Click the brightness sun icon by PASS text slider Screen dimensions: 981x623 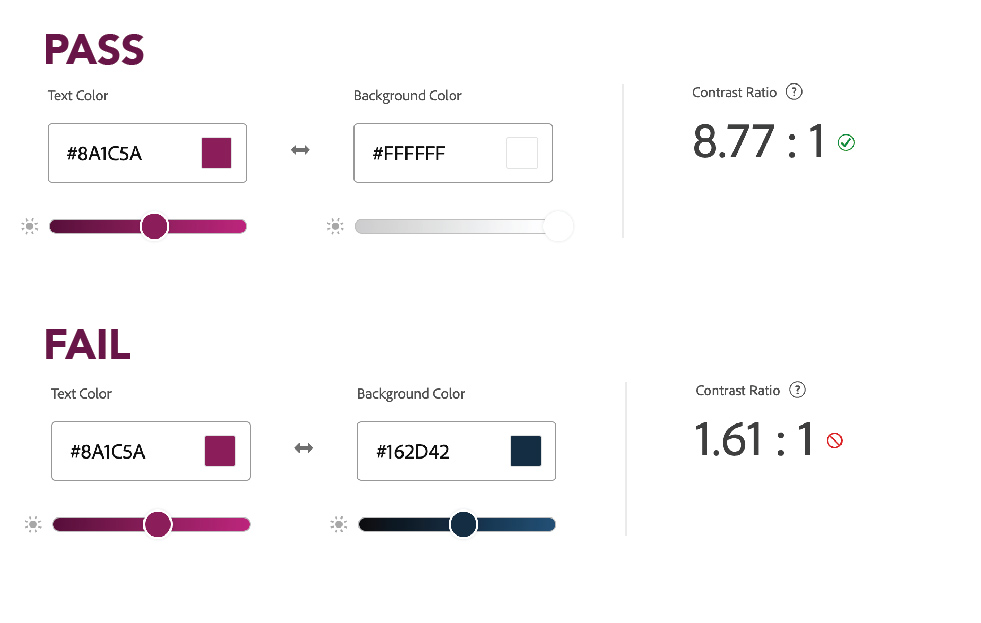(30, 227)
